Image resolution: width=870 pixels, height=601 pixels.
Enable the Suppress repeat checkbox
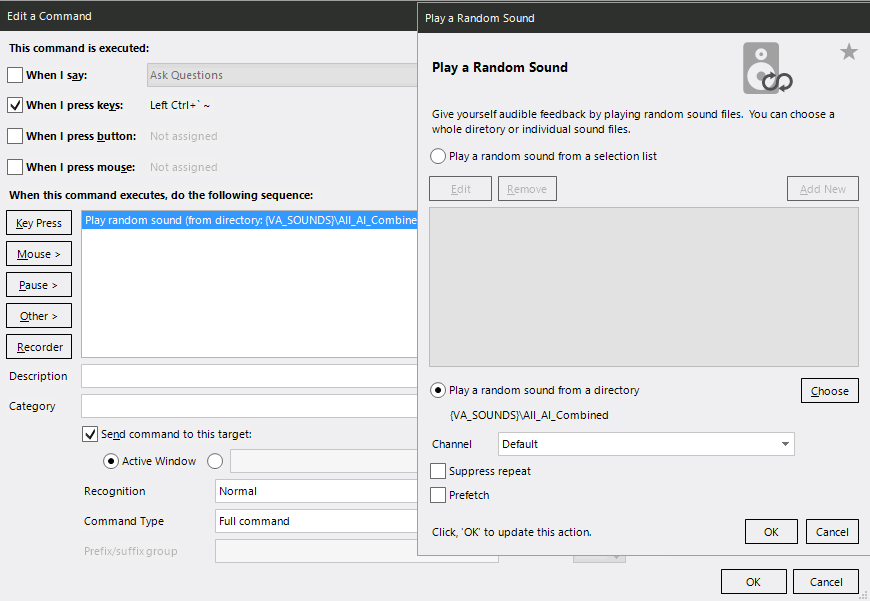tap(438, 471)
